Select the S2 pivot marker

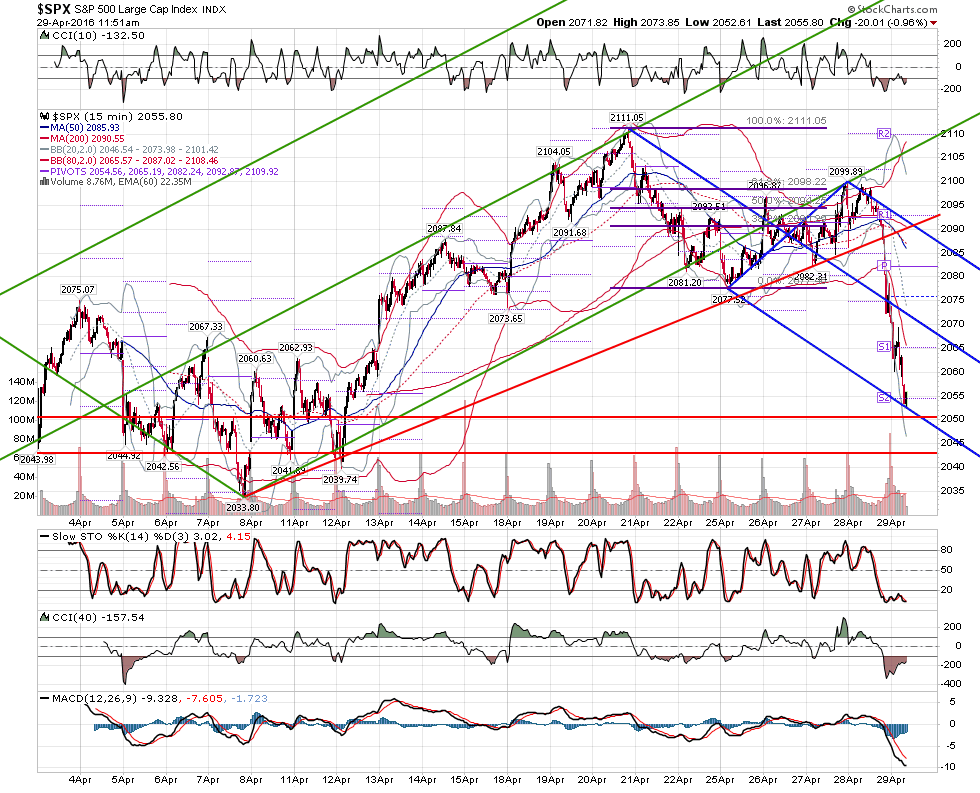coord(884,397)
